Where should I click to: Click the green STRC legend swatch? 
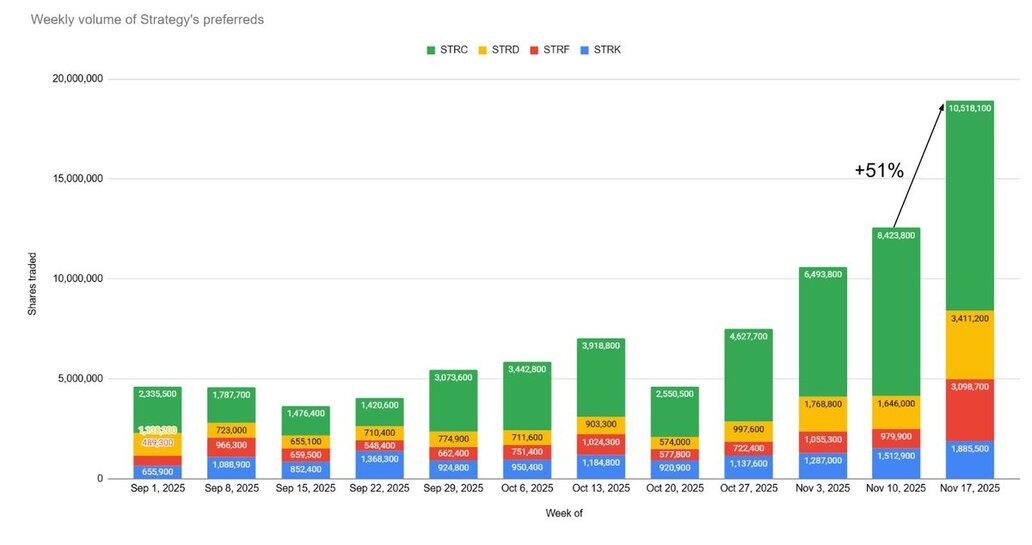[431, 49]
